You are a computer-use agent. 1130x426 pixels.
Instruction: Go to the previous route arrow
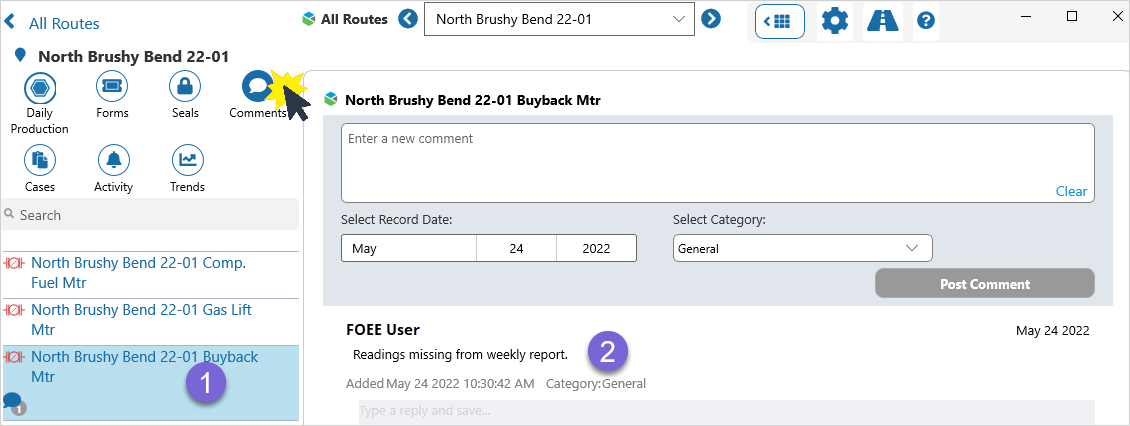point(408,19)
